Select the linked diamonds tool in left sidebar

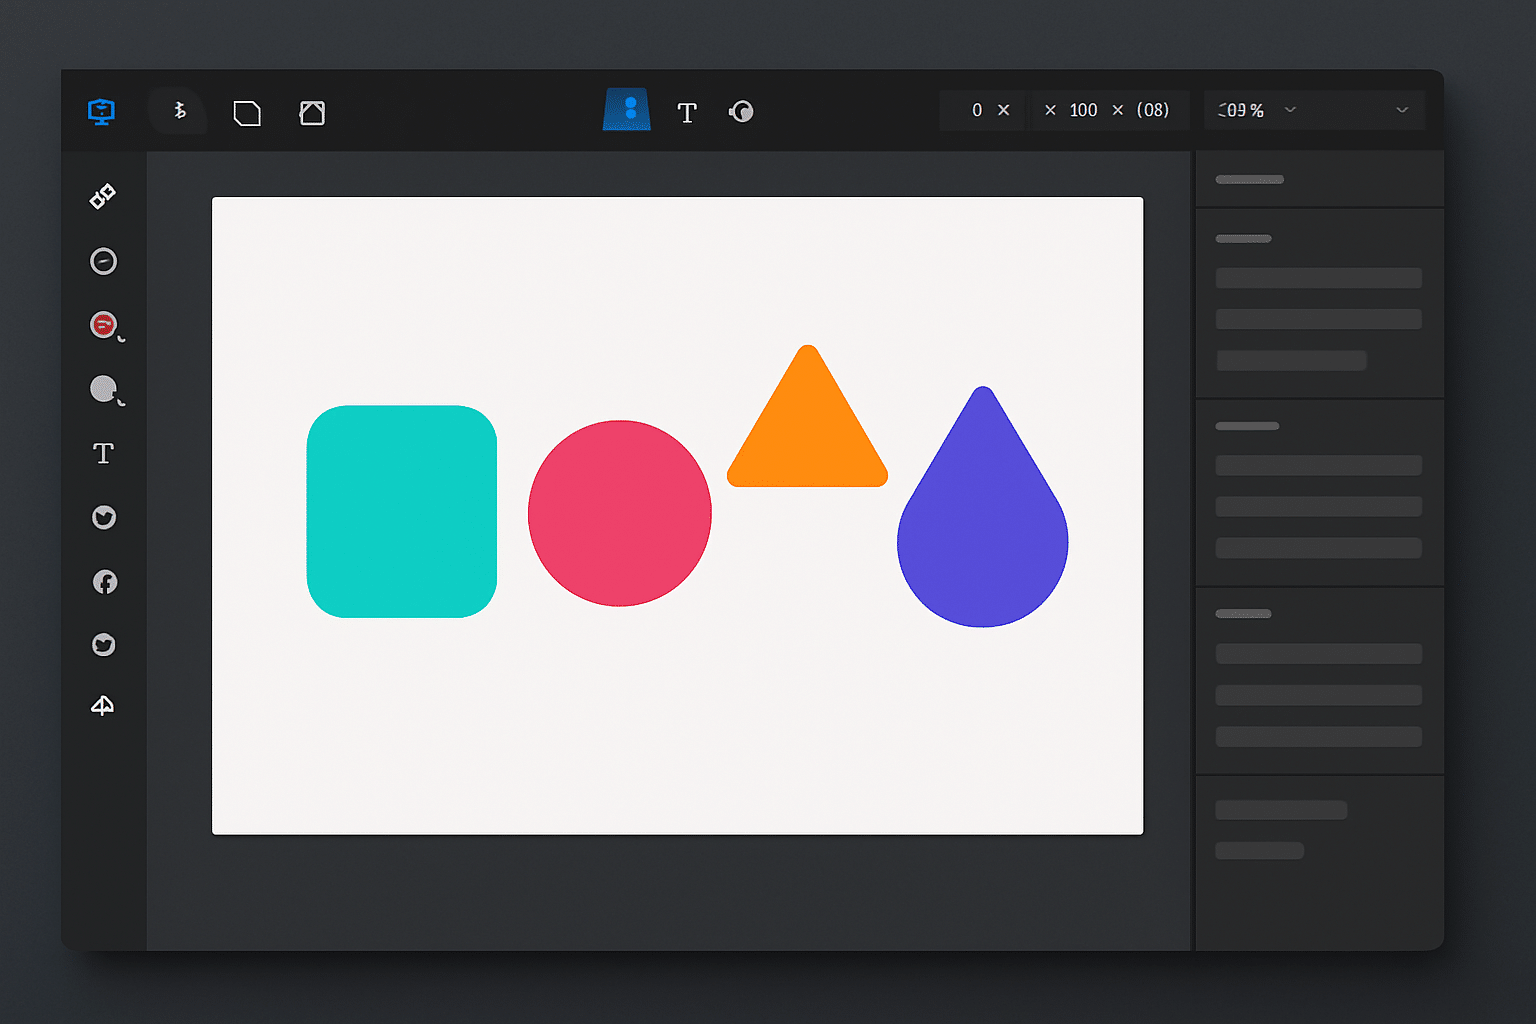point(103,196)
